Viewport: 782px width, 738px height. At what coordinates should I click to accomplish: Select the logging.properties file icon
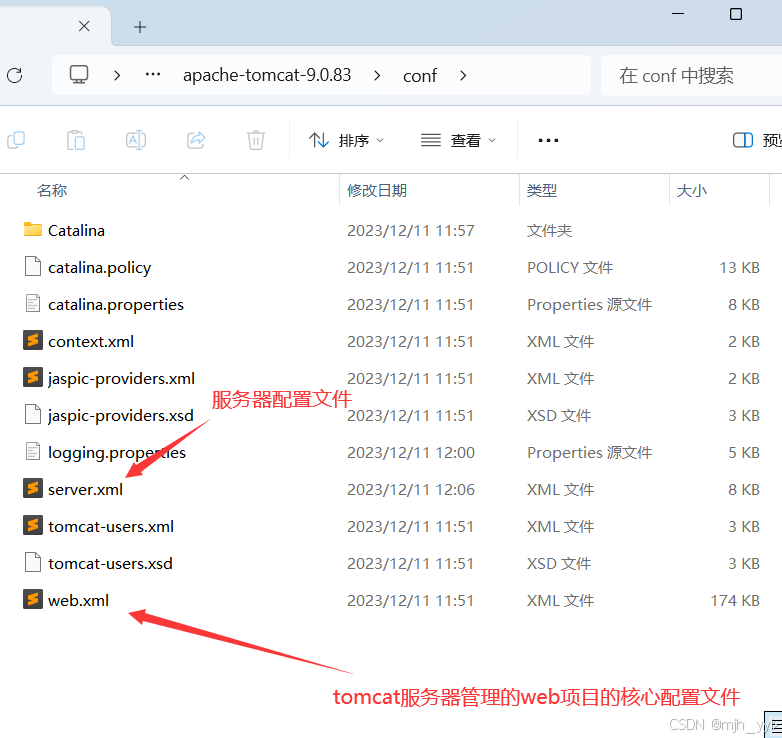33,451
